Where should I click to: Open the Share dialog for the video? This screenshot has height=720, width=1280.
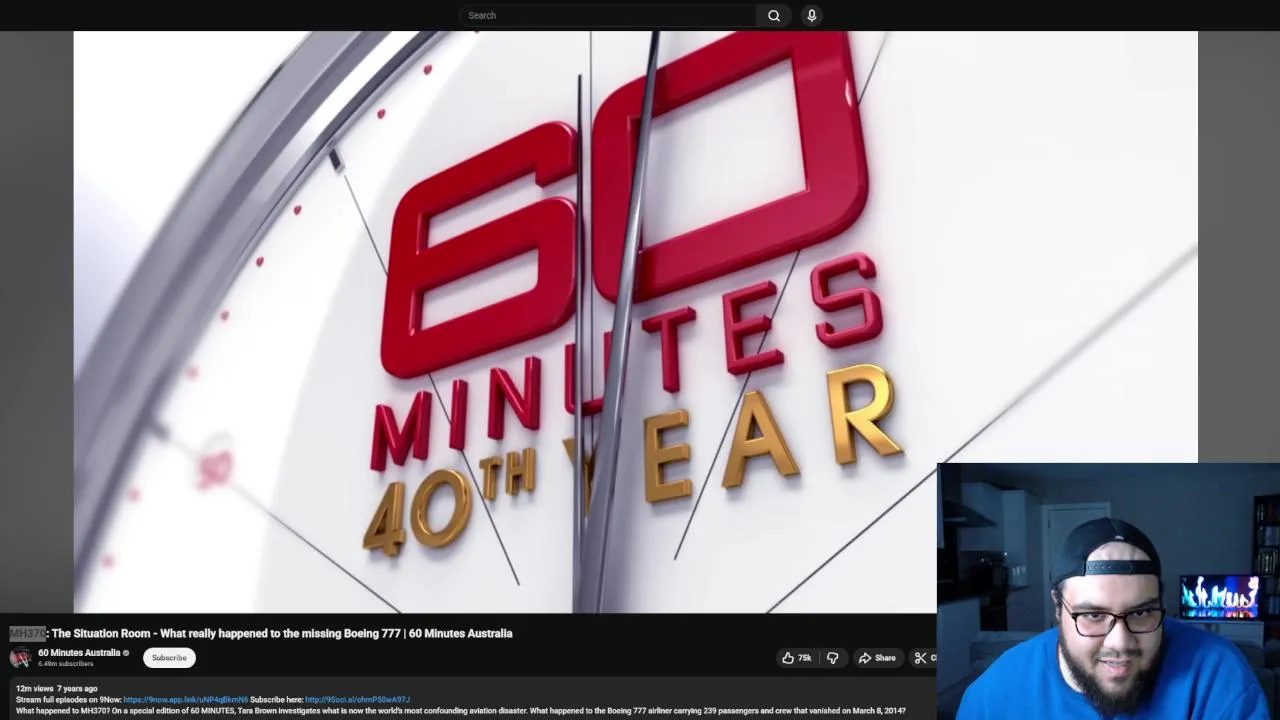(877, 658)
